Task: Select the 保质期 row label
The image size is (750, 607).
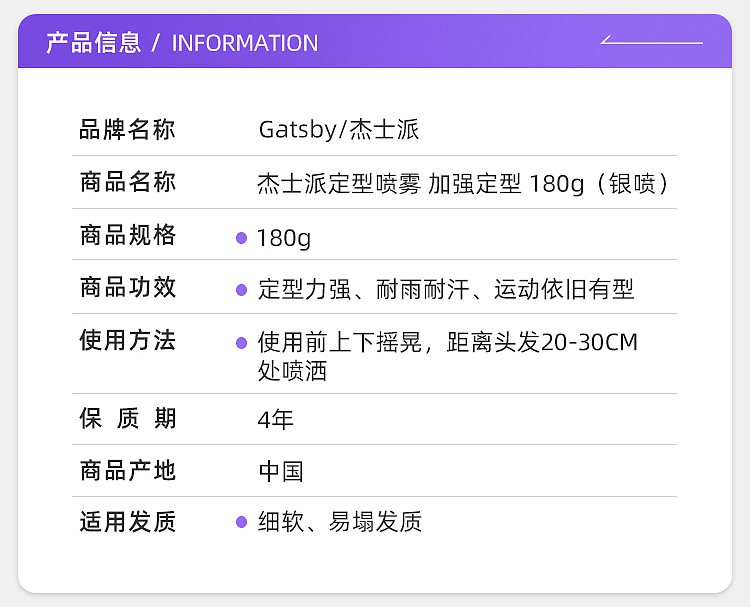Action: (x=128, y=419)
